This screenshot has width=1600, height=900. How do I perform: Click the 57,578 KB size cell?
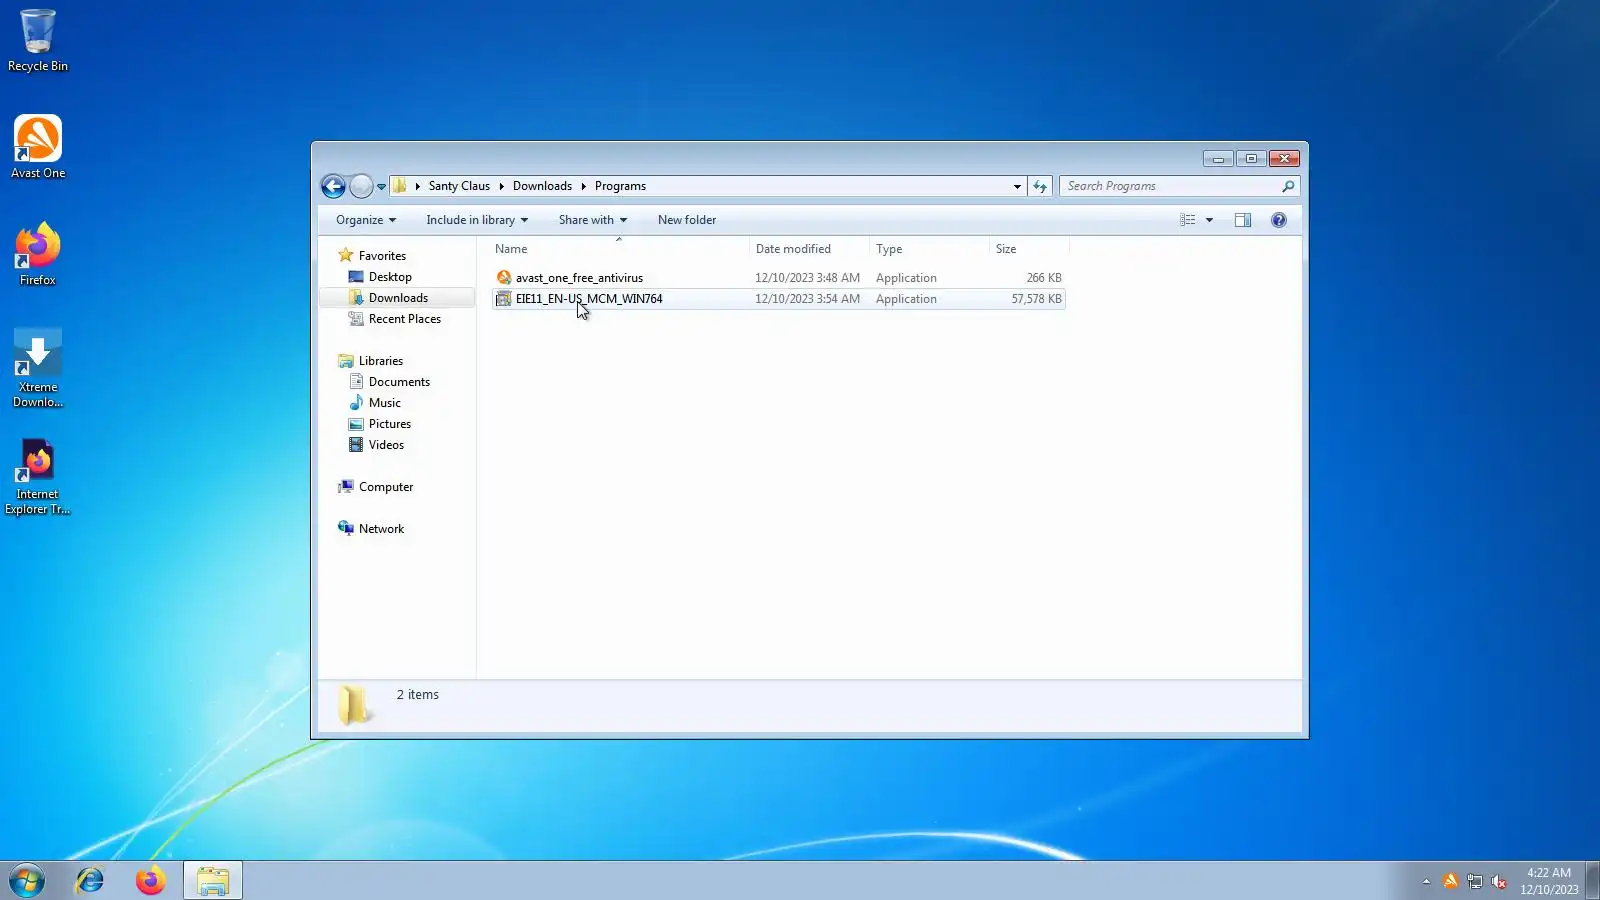tap(1036, 299)
